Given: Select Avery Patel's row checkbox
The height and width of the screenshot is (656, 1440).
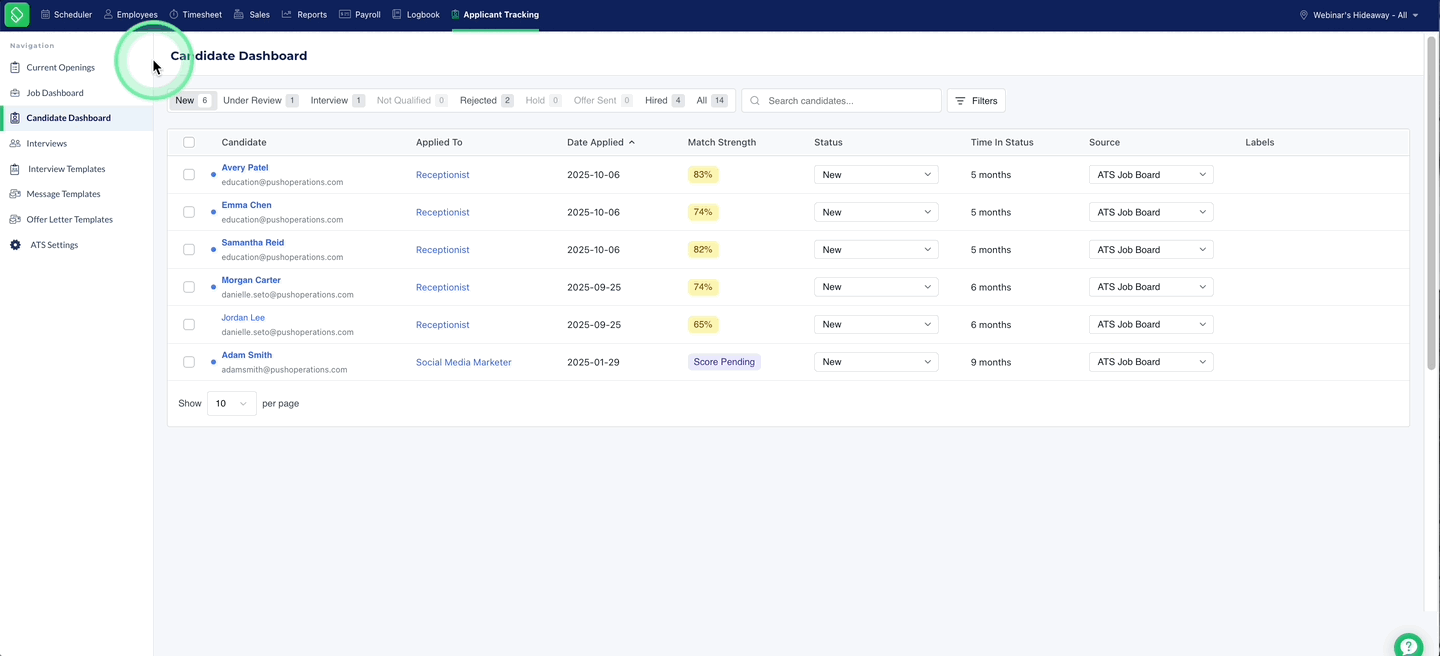Looking at the screenshot, I should pyautogui.click(x=189, y=175).
